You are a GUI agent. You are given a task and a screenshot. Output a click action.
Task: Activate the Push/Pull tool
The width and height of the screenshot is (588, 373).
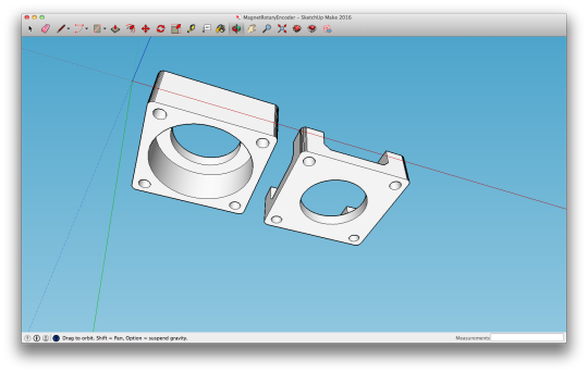115,29
